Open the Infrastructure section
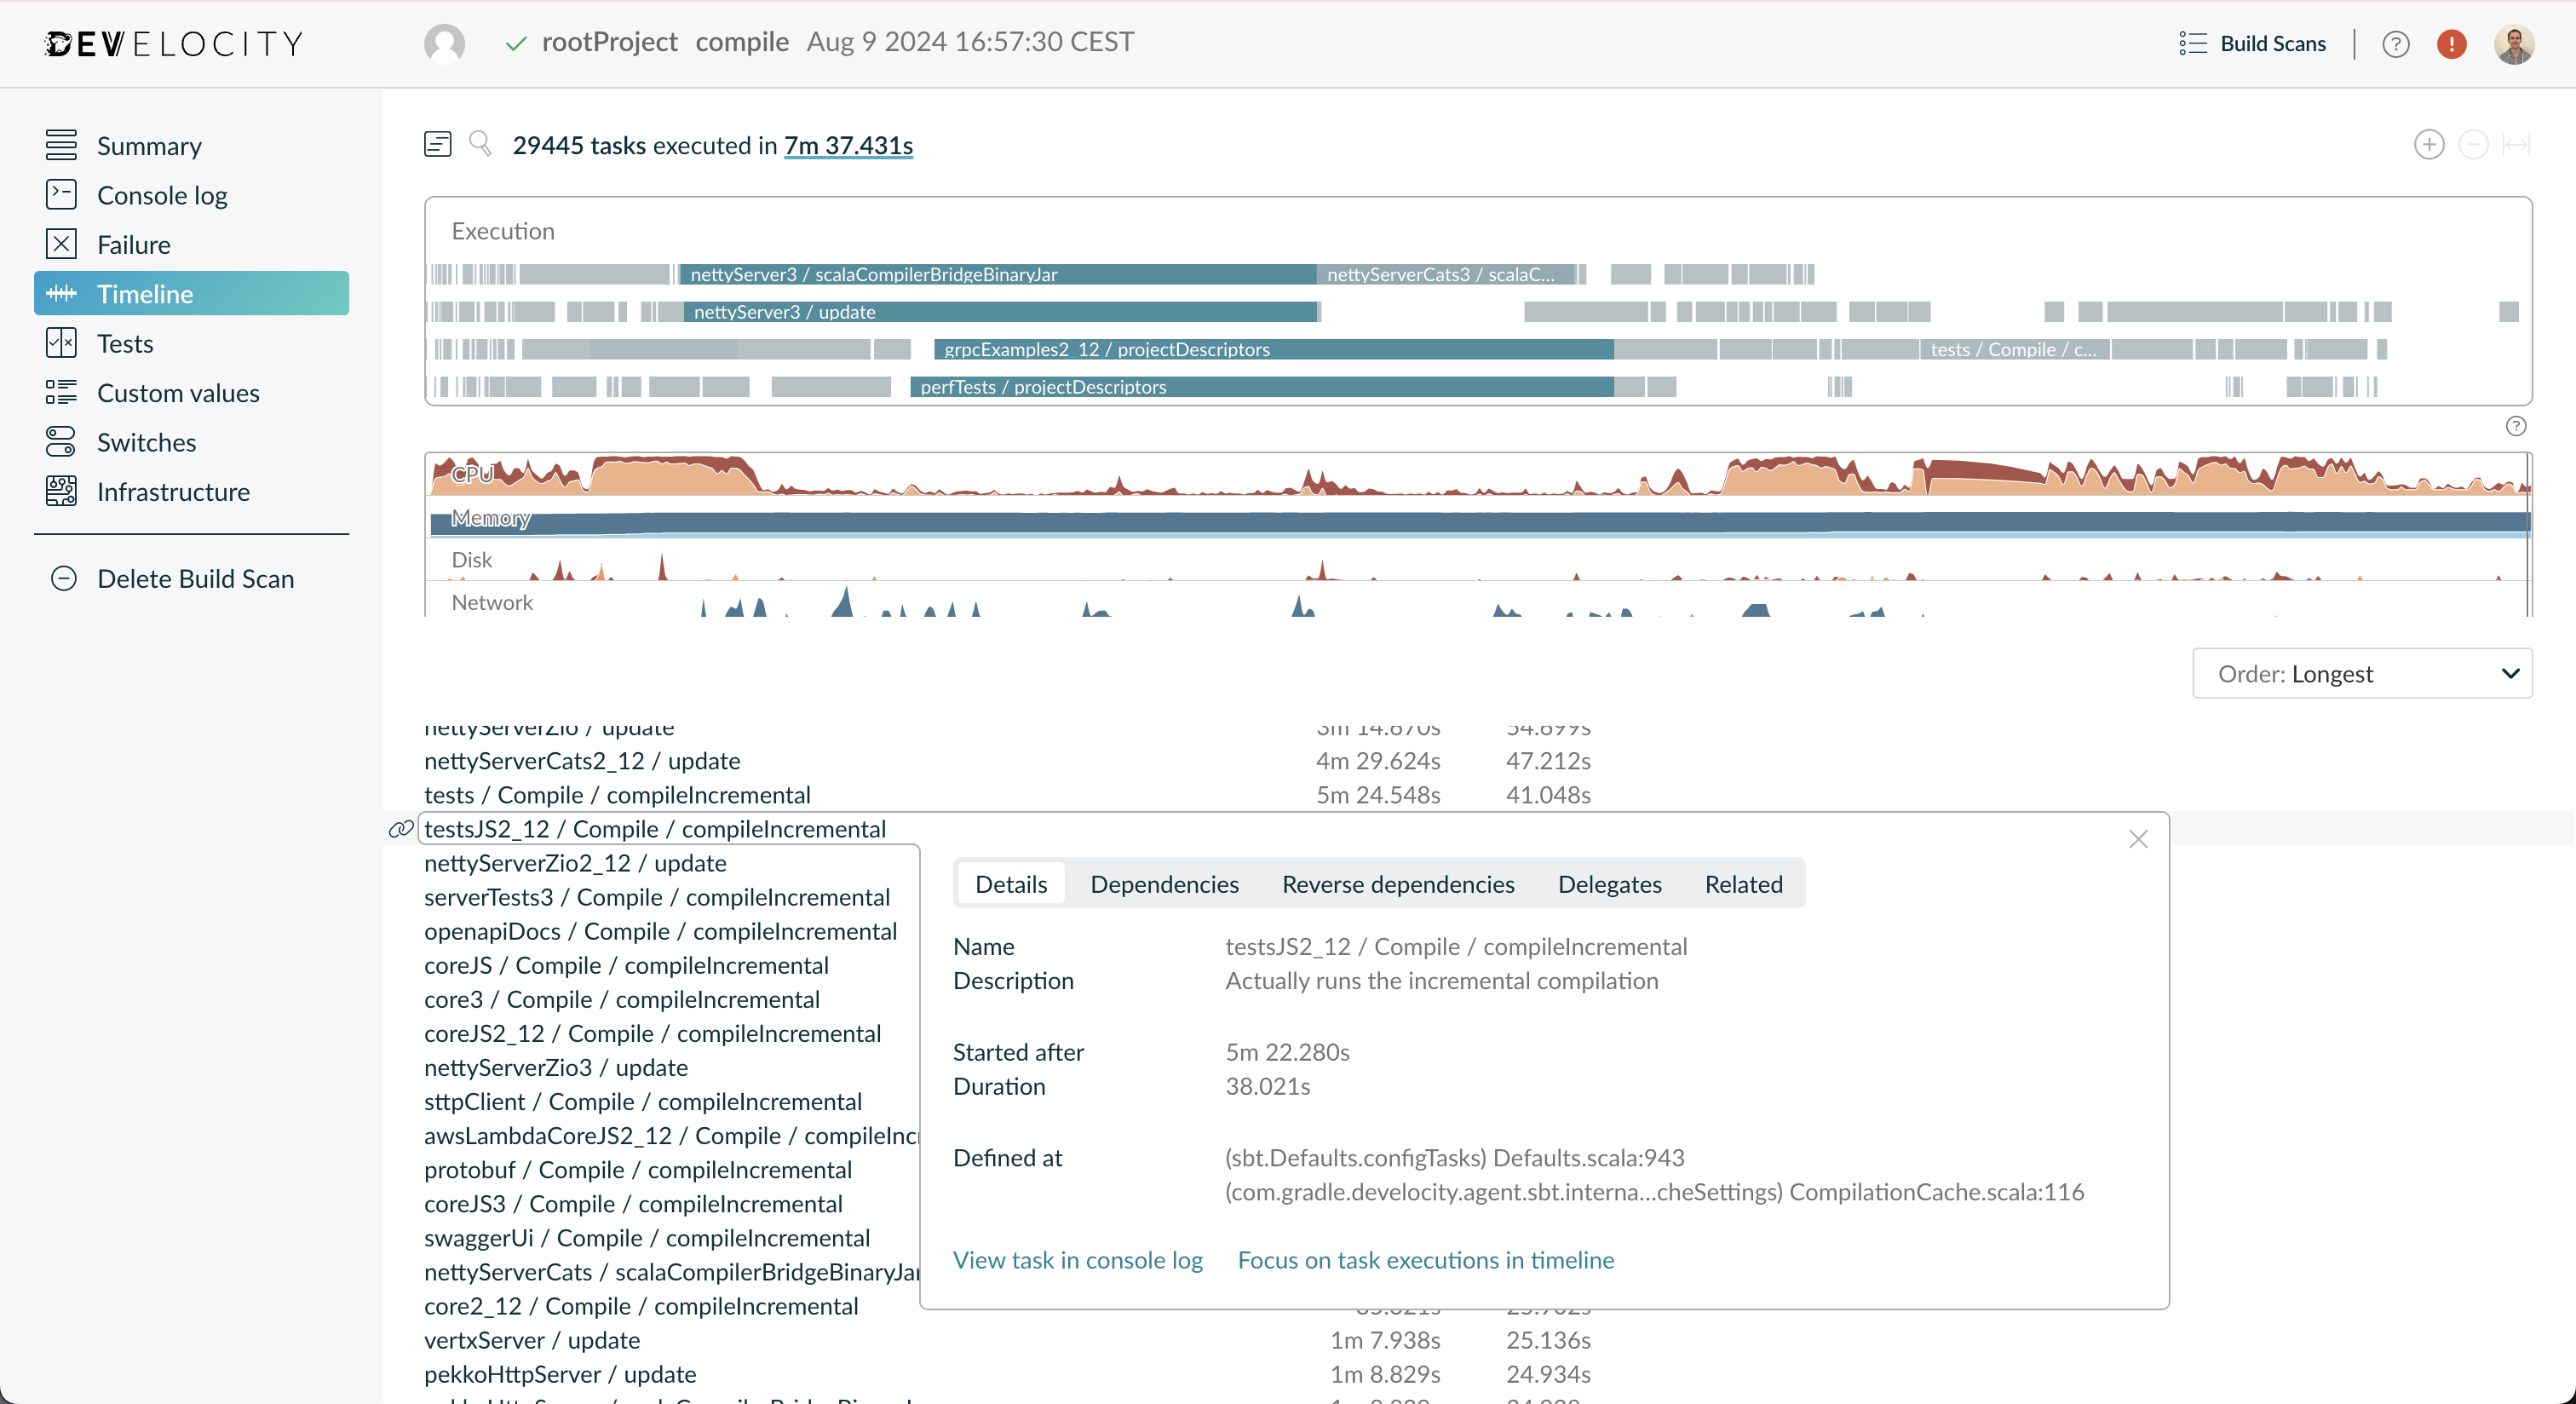Viewport: 2576px width, 1404px height. point(173,490)
